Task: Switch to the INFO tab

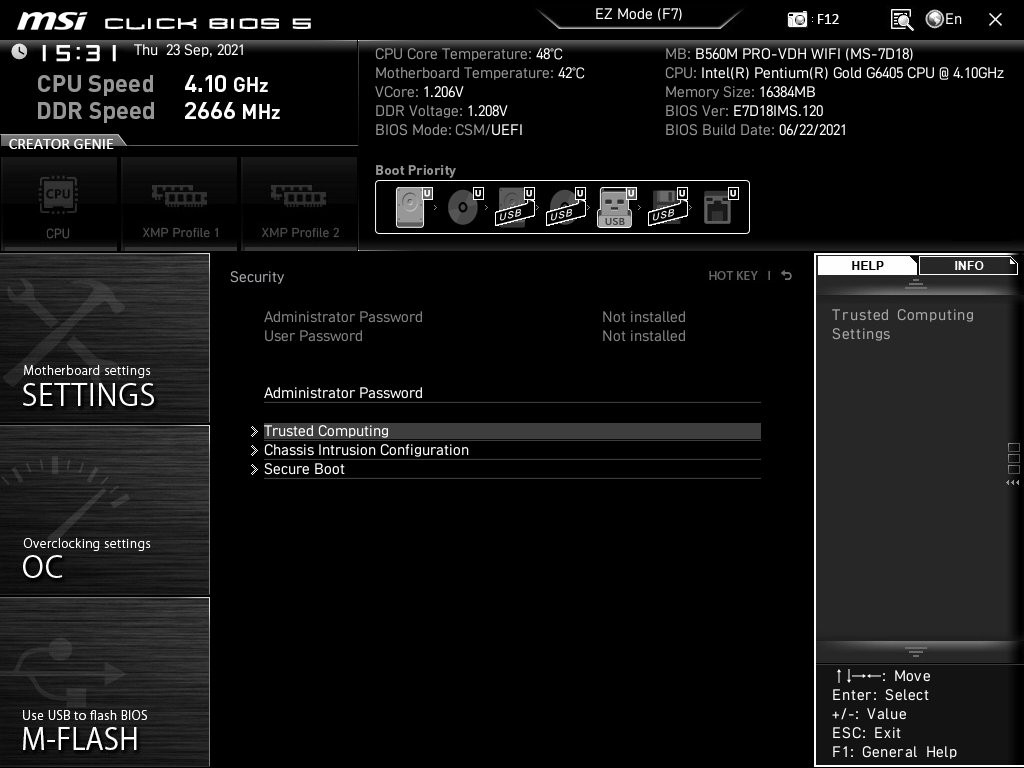Action: point(967,265)
